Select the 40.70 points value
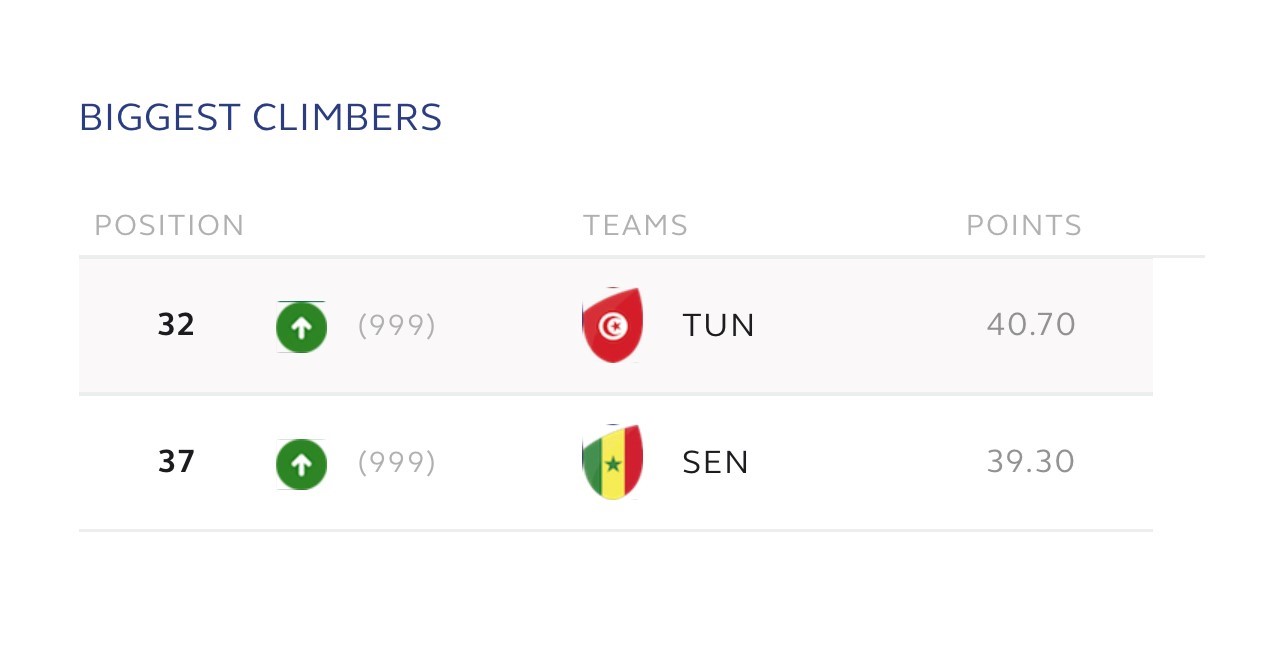The image size is (1284, 671). click(x=1030, y=325)
